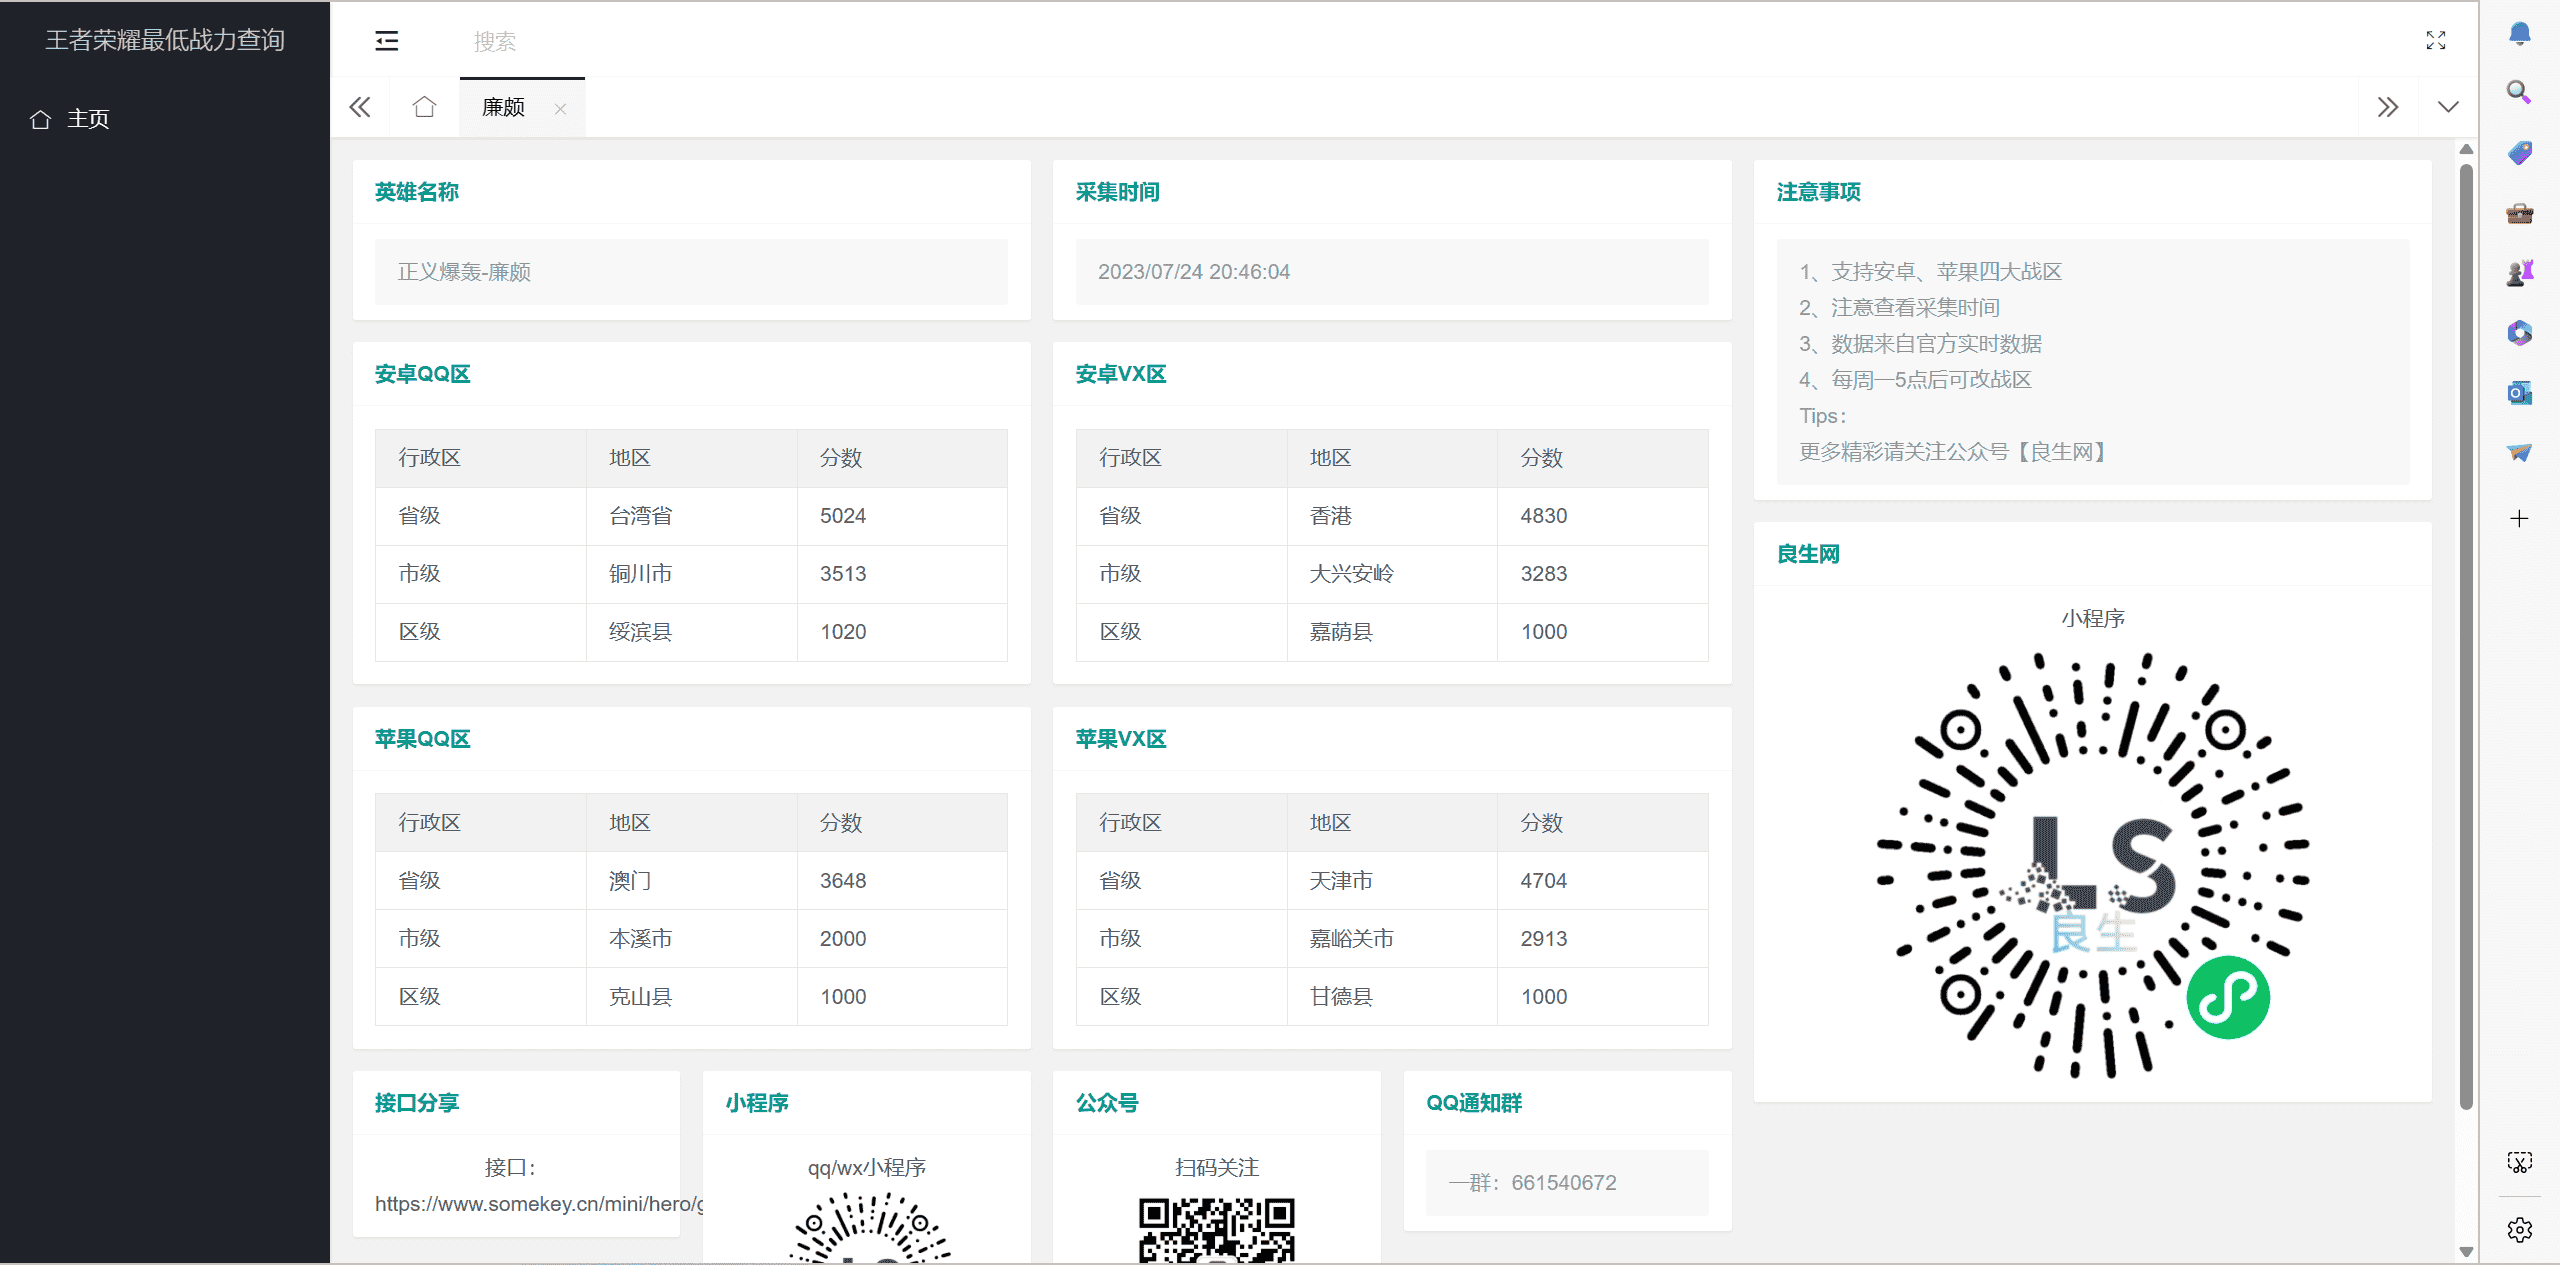Open the Outlook icon in the sidebar

coord(2519,393)
